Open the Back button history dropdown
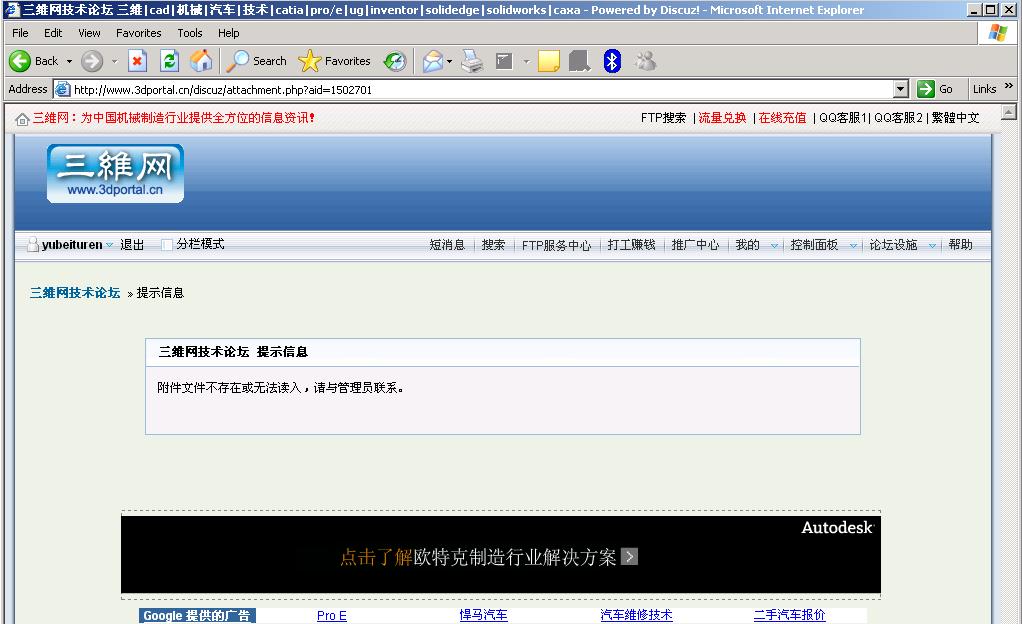Viewport: 1022px width, 624px height. coord(69,61)
